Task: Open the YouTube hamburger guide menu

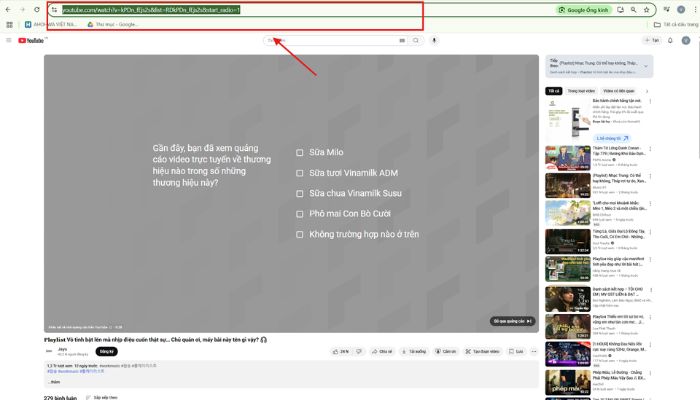Action: tap(8, 40)
